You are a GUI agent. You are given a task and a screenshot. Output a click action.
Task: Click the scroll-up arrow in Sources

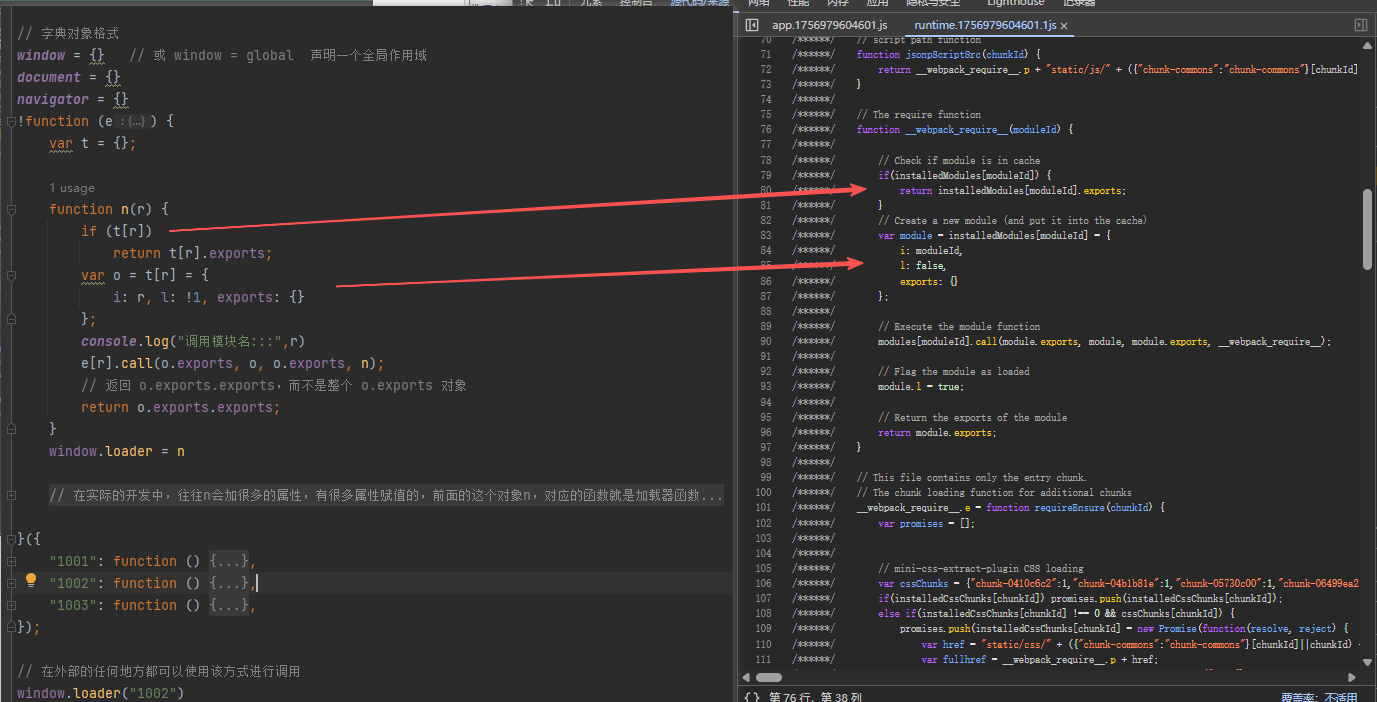[x=1367, y=47]
